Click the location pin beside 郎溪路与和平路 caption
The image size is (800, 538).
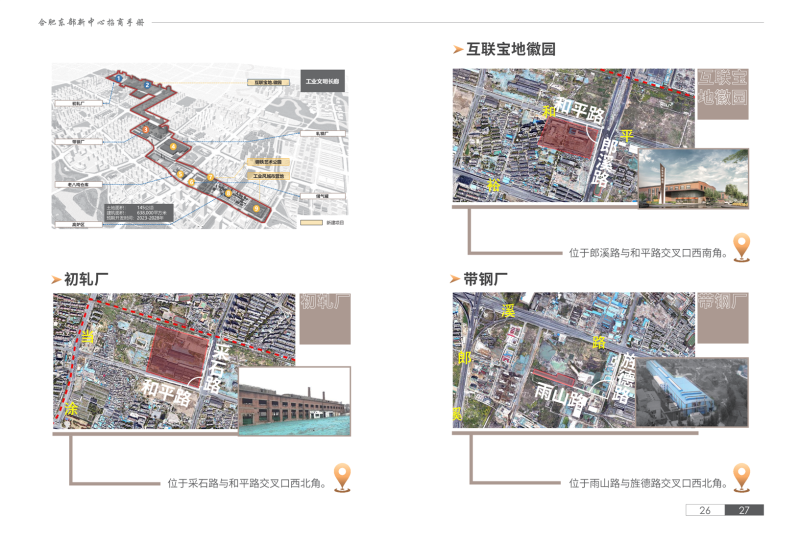(x=741, y=246)
